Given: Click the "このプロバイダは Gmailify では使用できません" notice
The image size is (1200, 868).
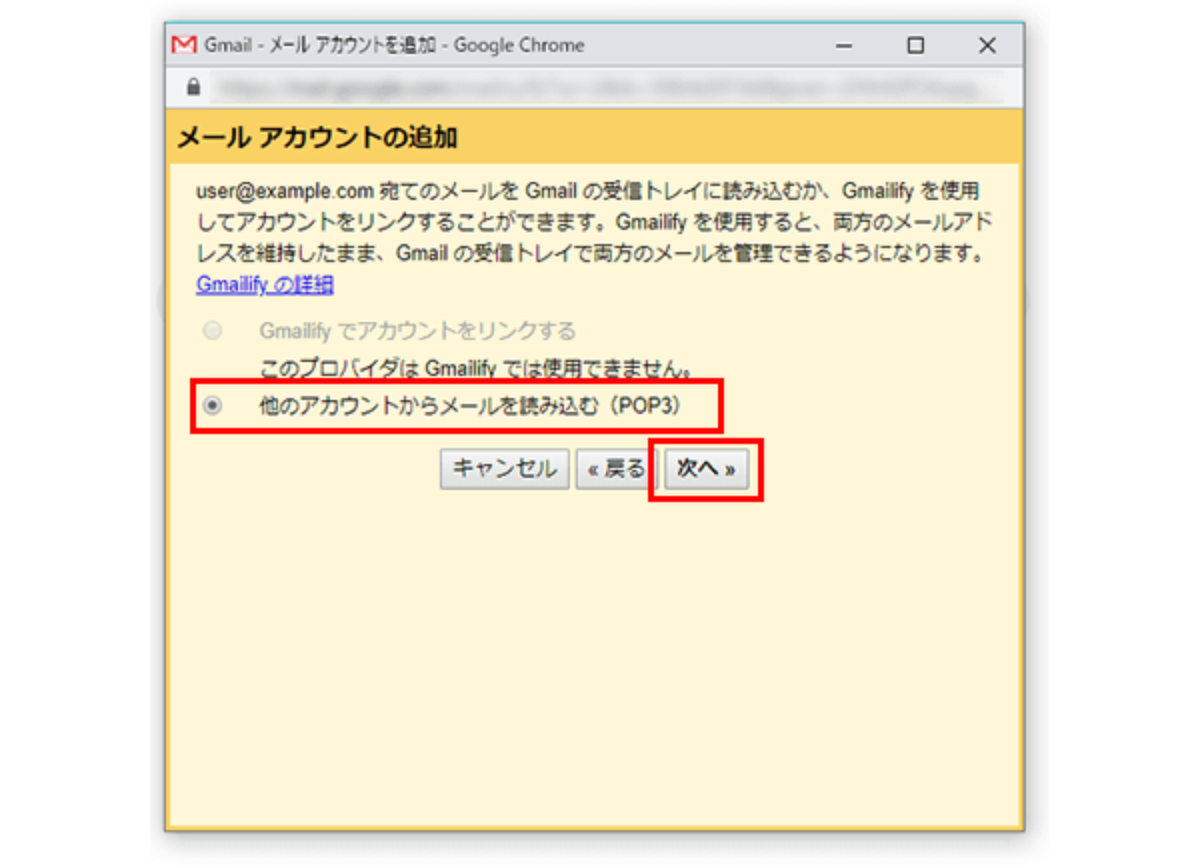Looking at the screenshot, I should click(x=476, y=369).
